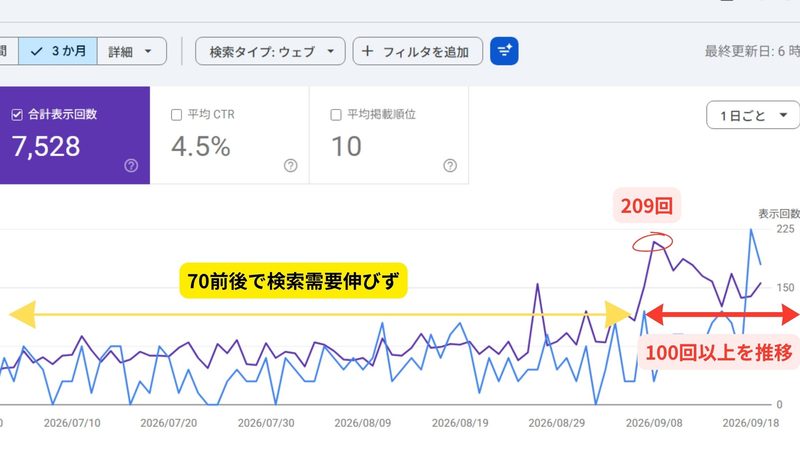Open the 1日ごと granularity dropdown
Image resolution: width=800 pixels, height=450 pixels.
coord(753,115)
